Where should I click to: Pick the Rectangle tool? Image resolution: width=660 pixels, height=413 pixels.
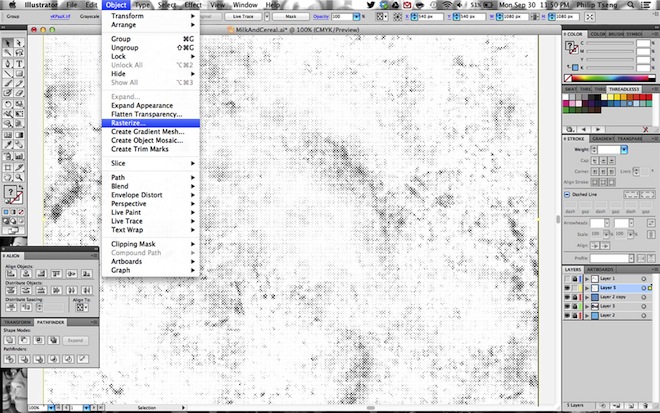[19, 74]
